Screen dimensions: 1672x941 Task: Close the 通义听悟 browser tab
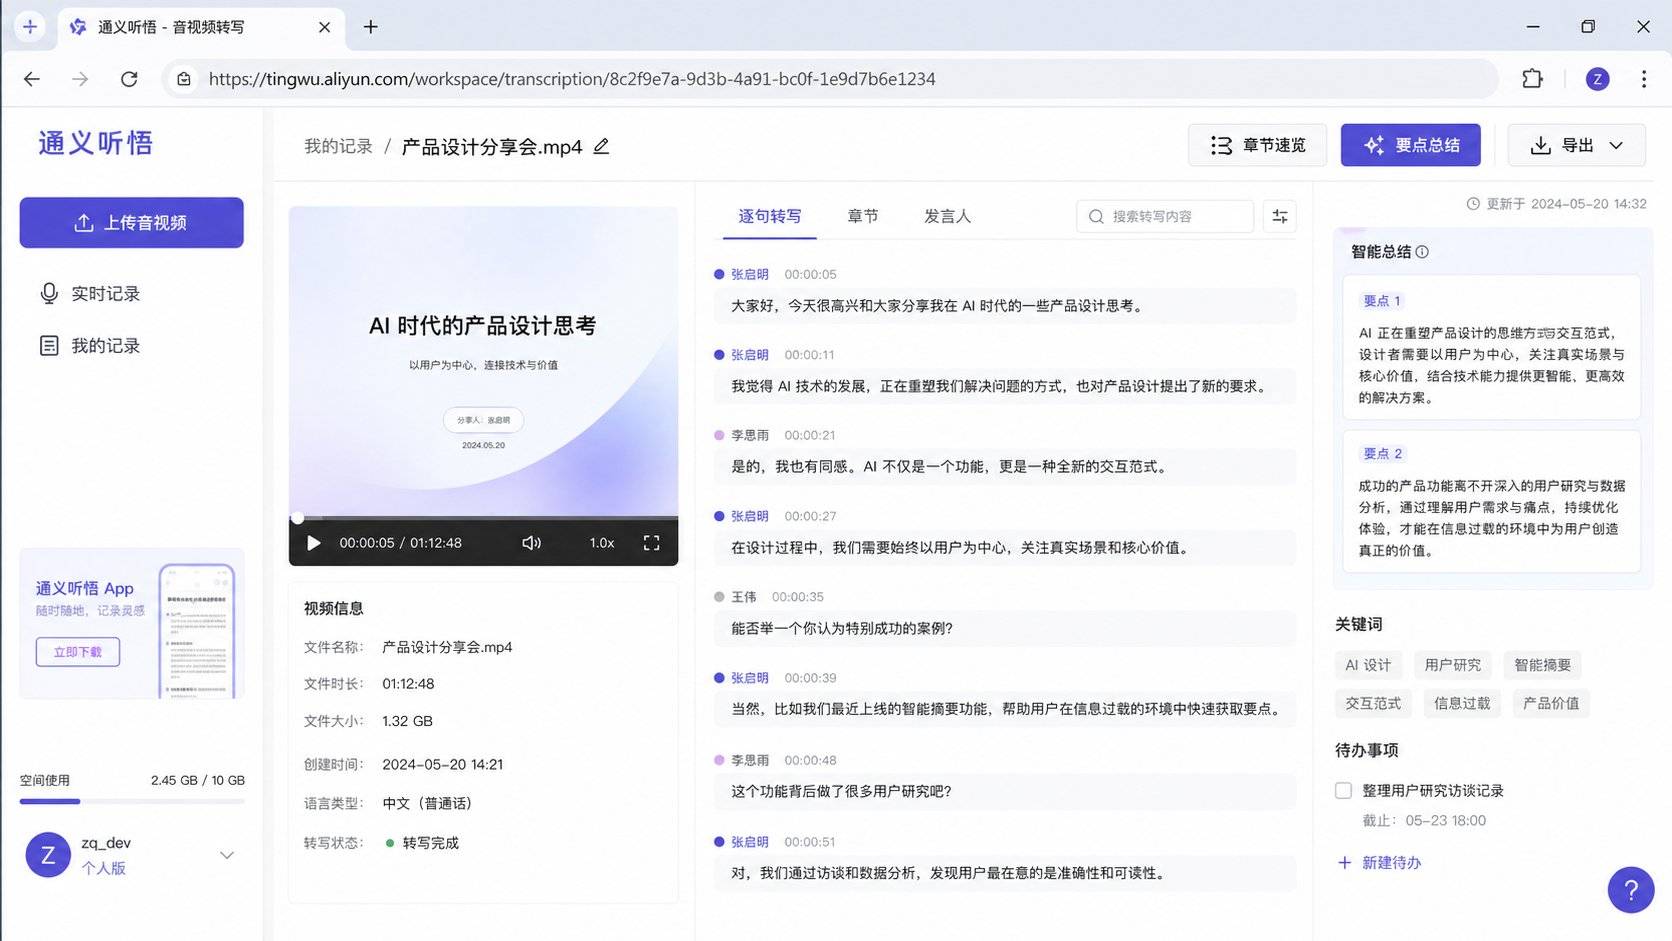(324, 27)
